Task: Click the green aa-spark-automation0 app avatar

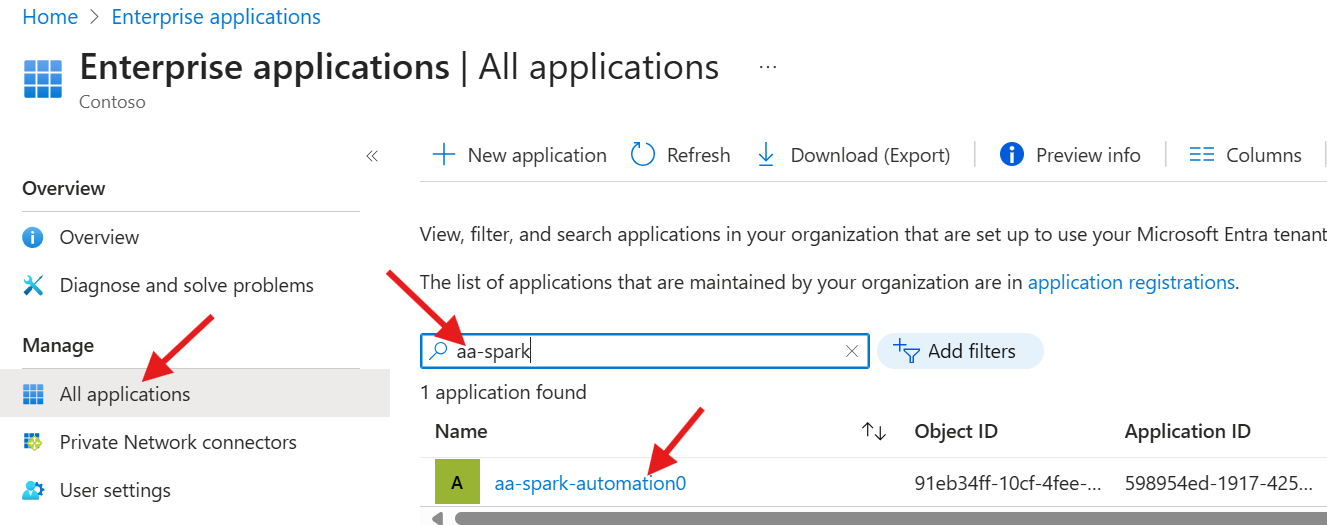Action: 457,483
